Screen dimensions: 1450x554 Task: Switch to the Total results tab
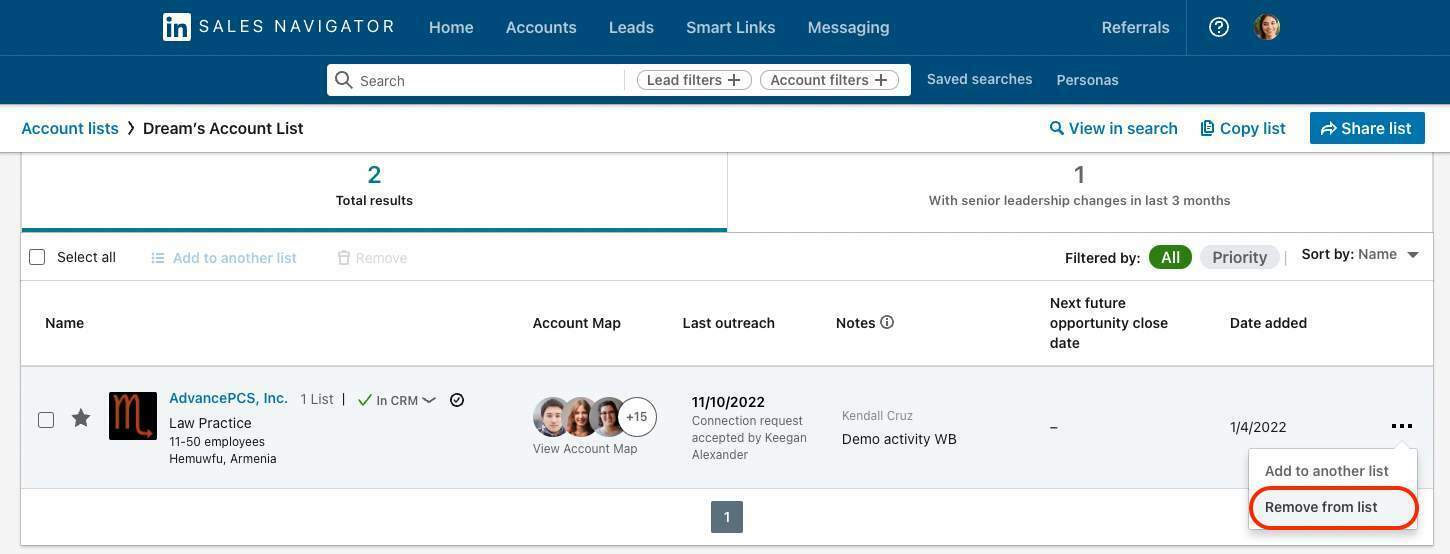click(374, 190)
